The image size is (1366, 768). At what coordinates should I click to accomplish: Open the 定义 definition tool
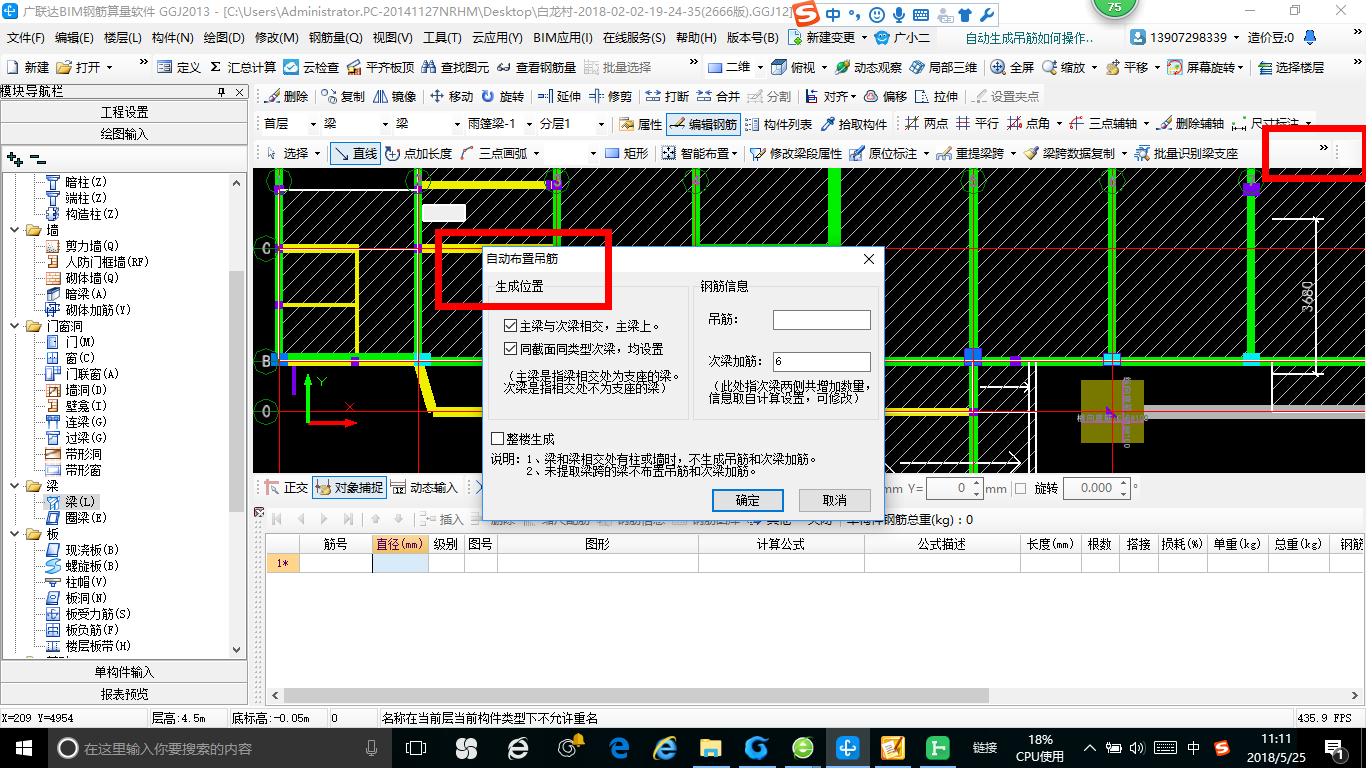[x=179, y=67]
